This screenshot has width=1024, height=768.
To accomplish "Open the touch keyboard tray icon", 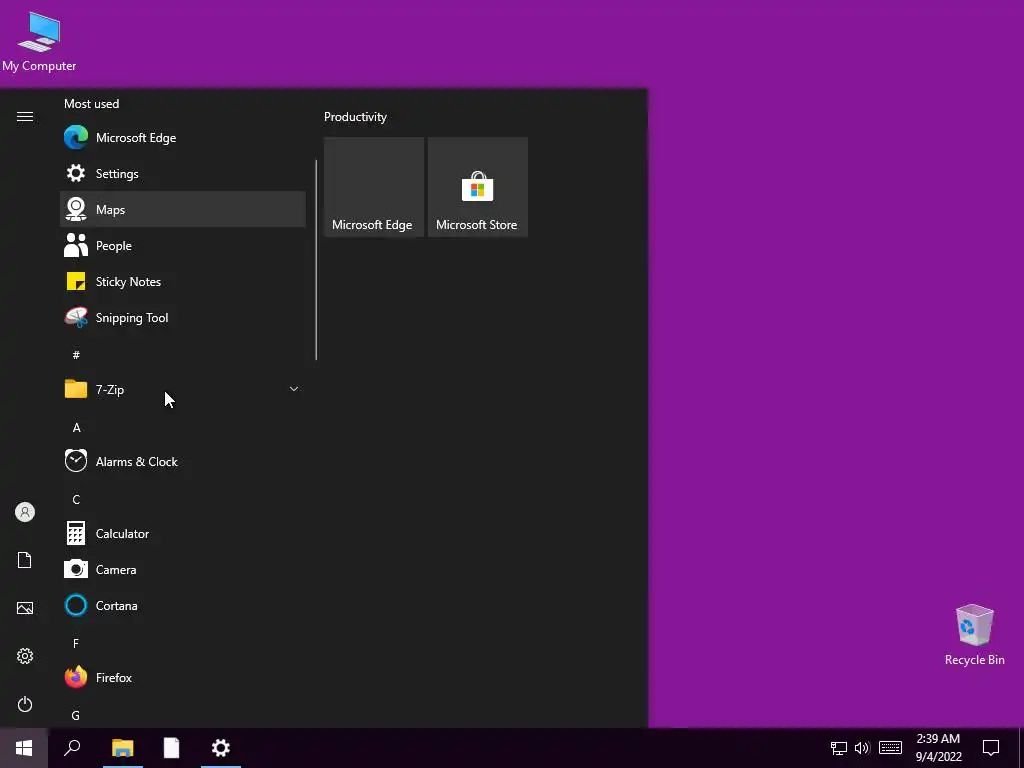I will 890,748.
